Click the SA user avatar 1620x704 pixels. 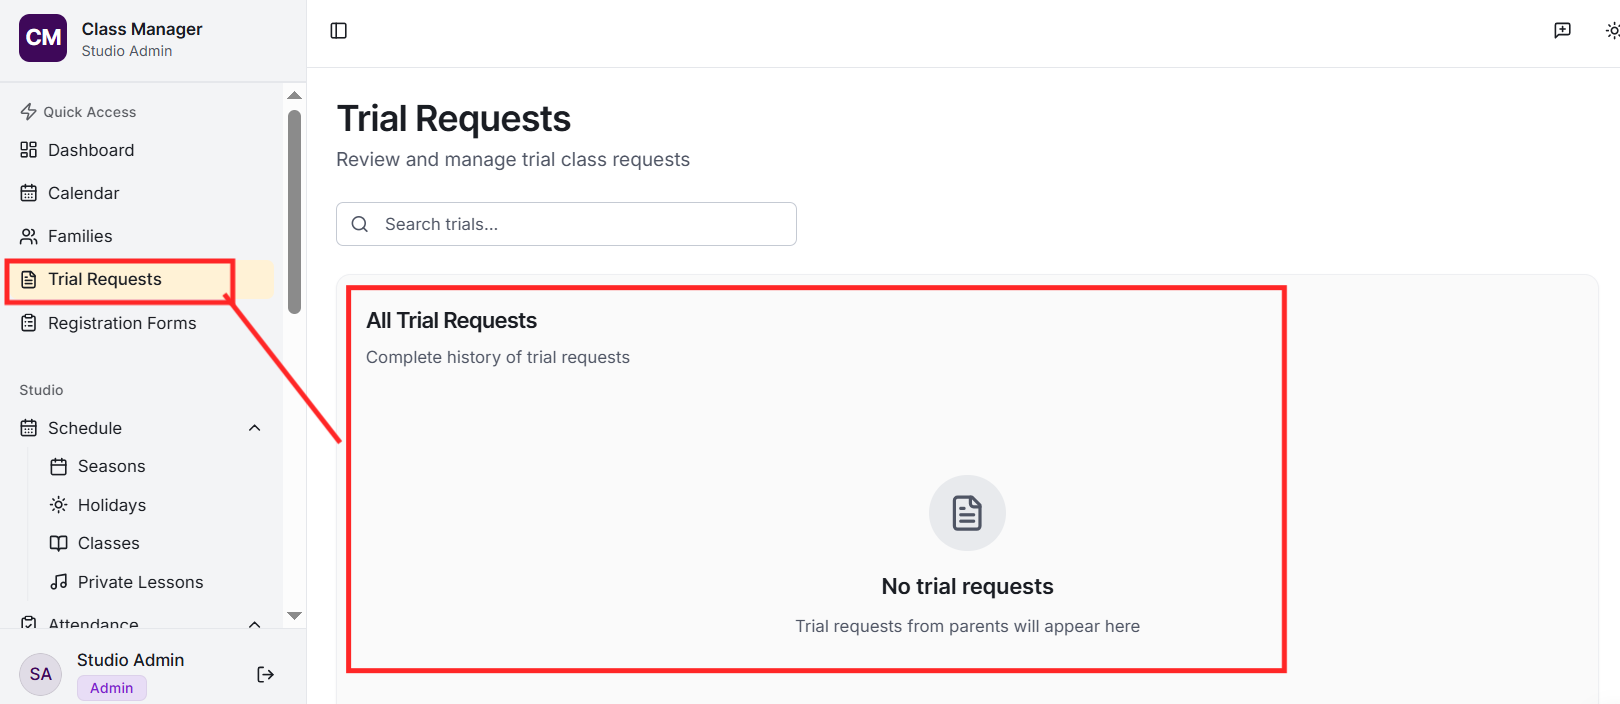pyautogui.click(x=41, y=674)
